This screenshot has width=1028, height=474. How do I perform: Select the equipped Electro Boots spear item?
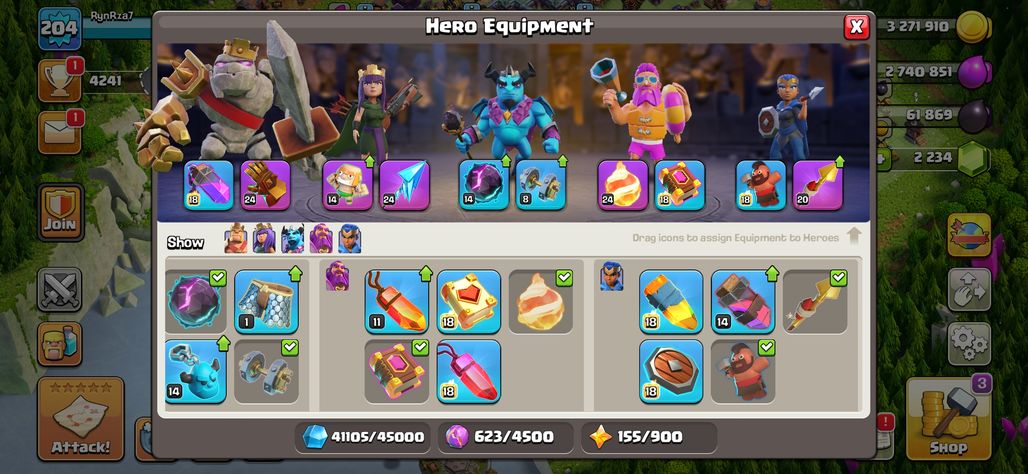814,302
